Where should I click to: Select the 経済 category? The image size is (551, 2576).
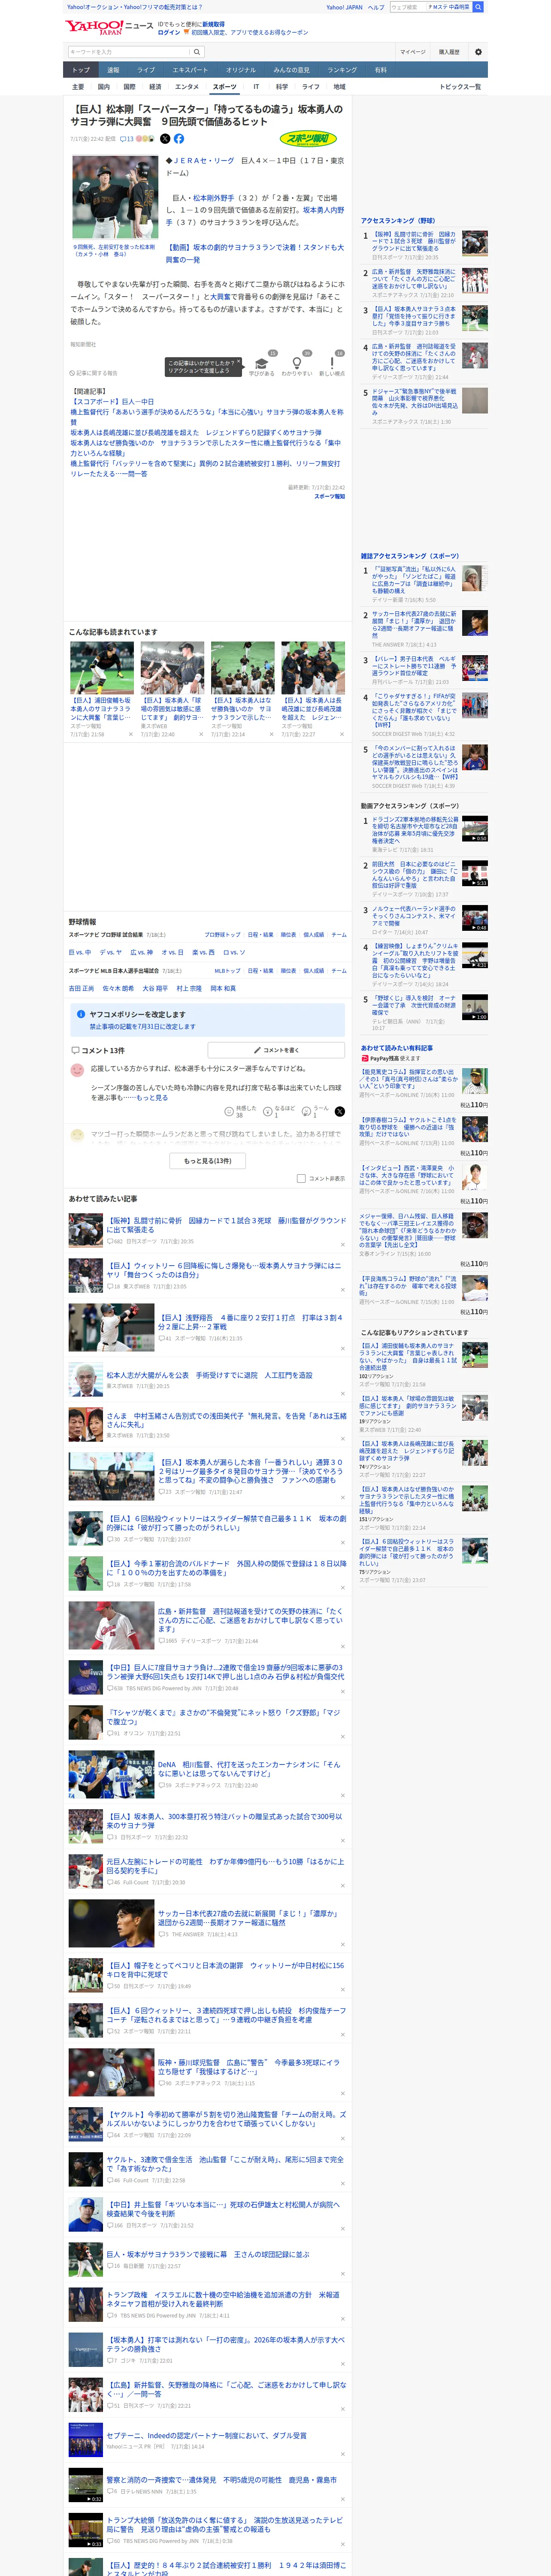tap(155, 87)
